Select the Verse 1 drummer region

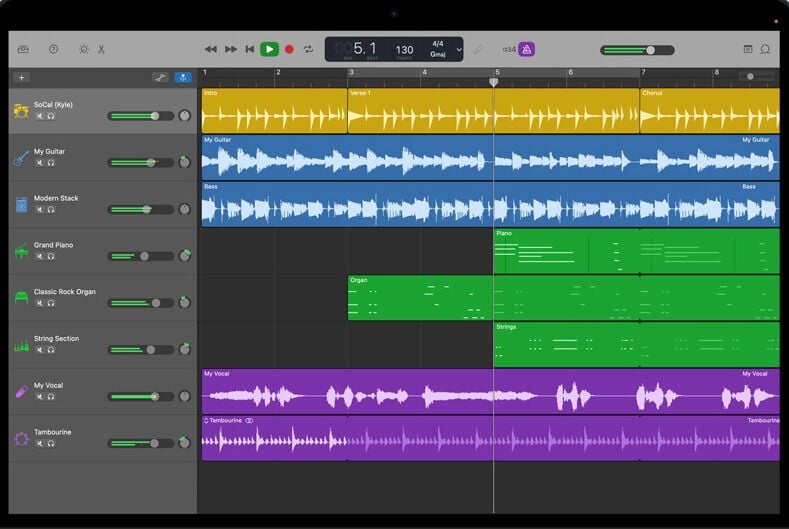click(x=493, y=111)
